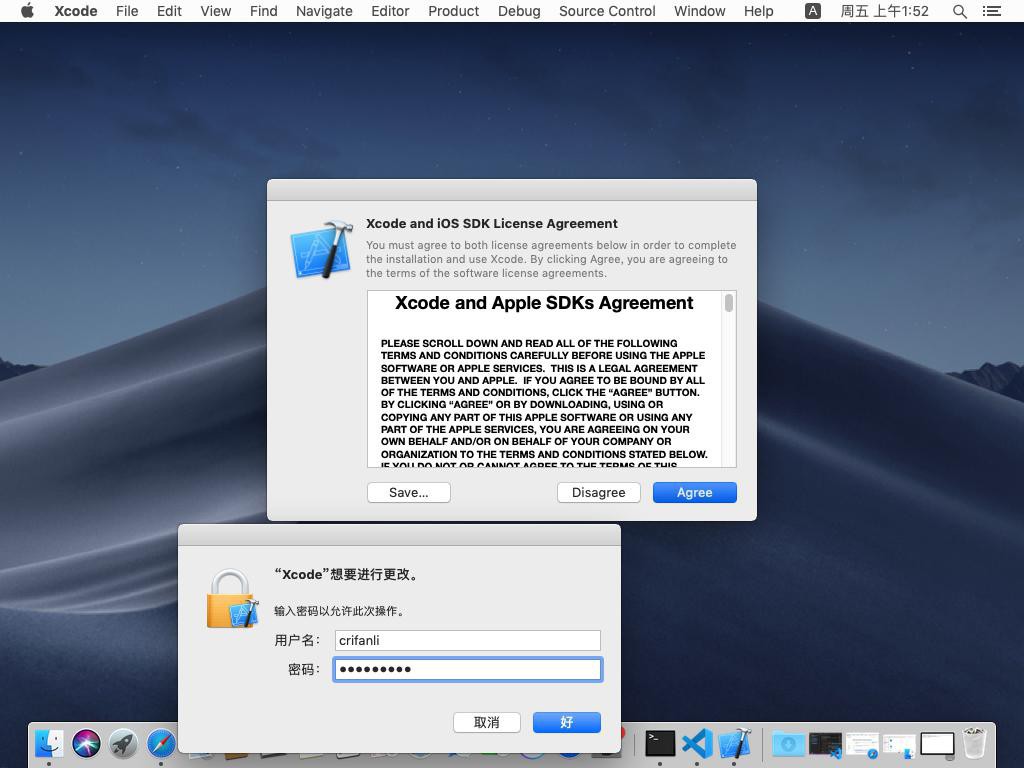This screenshot has height=768, width=1024.
Task: Open the Source Control menu
Action: [607, 11]
